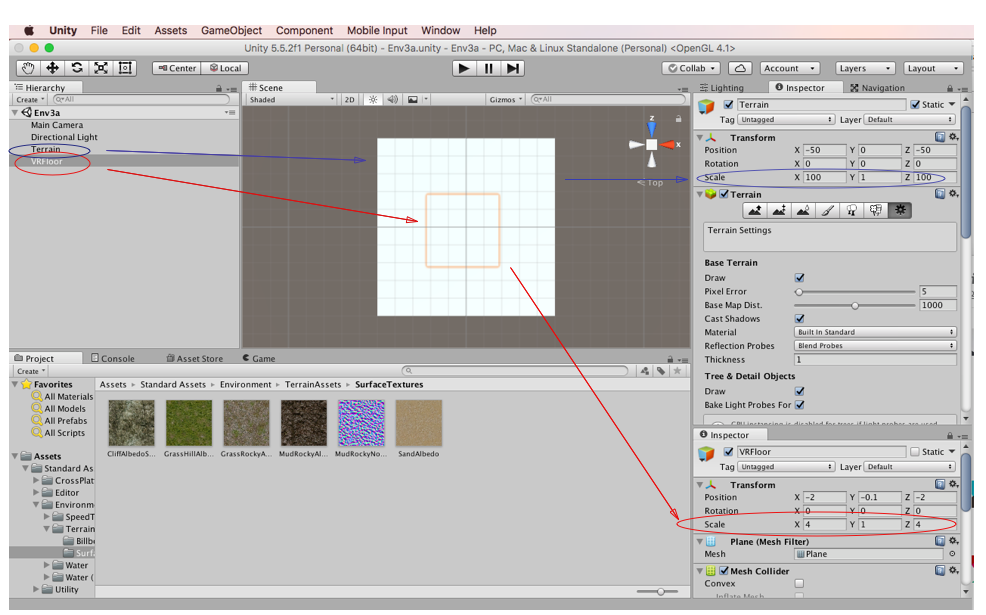Open the GameObject menu
This screenshot has height=615, width=986.
coord(231,30)
